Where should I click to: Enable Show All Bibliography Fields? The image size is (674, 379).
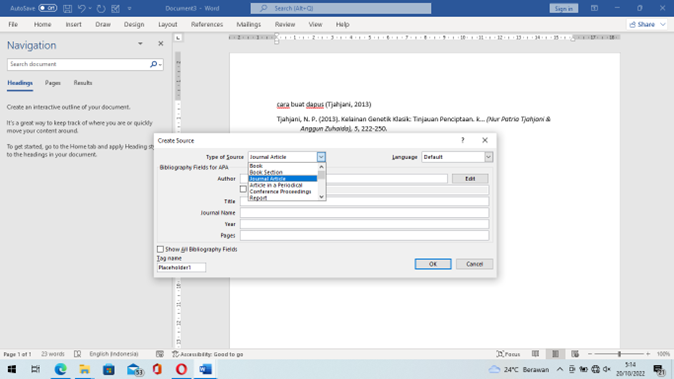(x=160, y=249)
